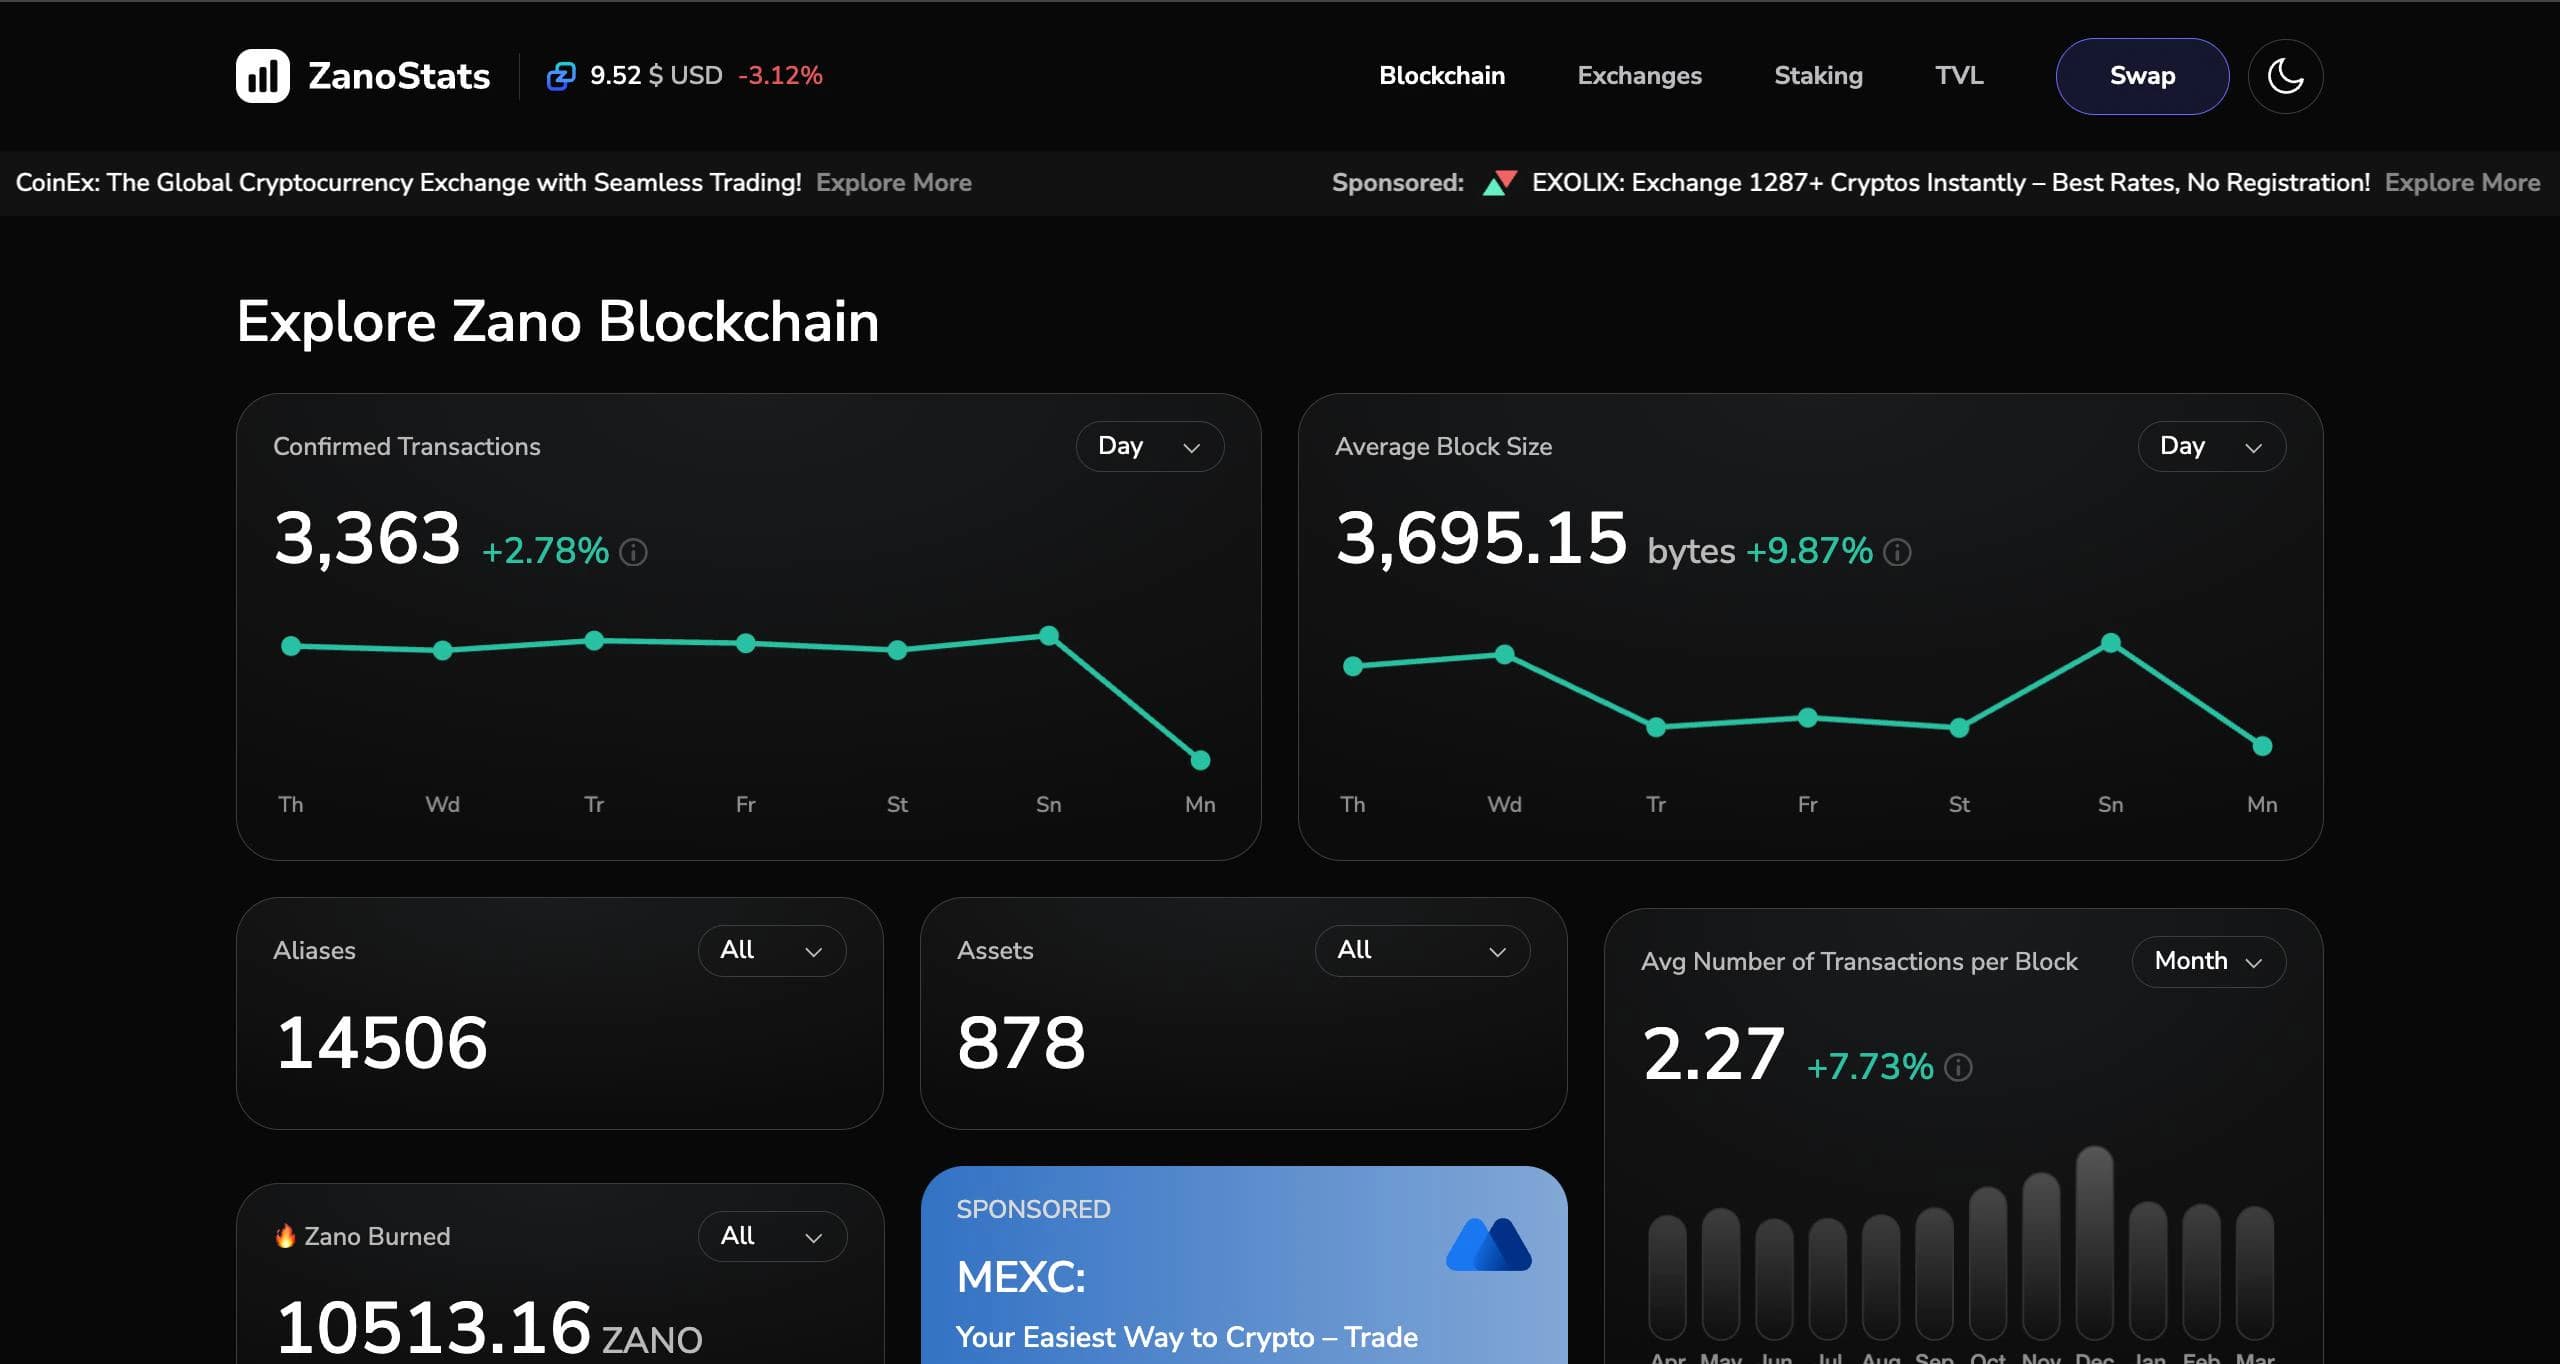Viewport: 2560px width, 1364px height.
Task: Click the Swap button
Action: tap(2142, 76)
